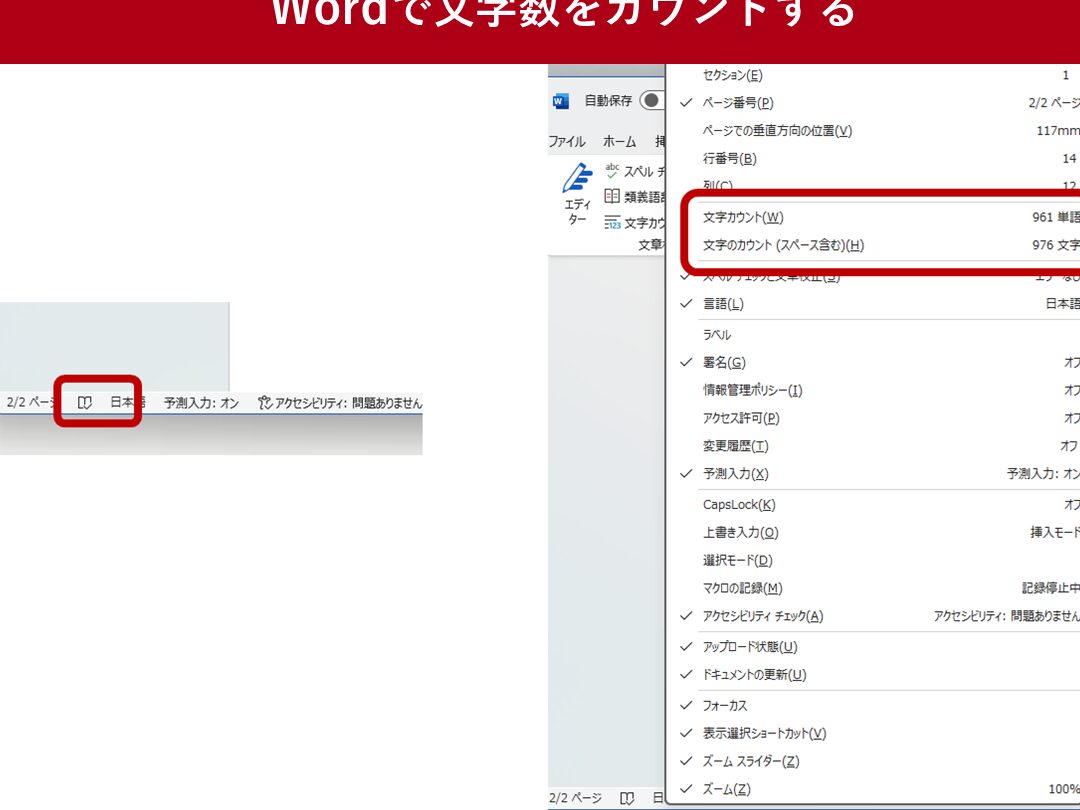The image size is (1080, 810).
Task: Click the accessibility icon in left status bar
Action: pyautogui.click(x=265, y=403)
